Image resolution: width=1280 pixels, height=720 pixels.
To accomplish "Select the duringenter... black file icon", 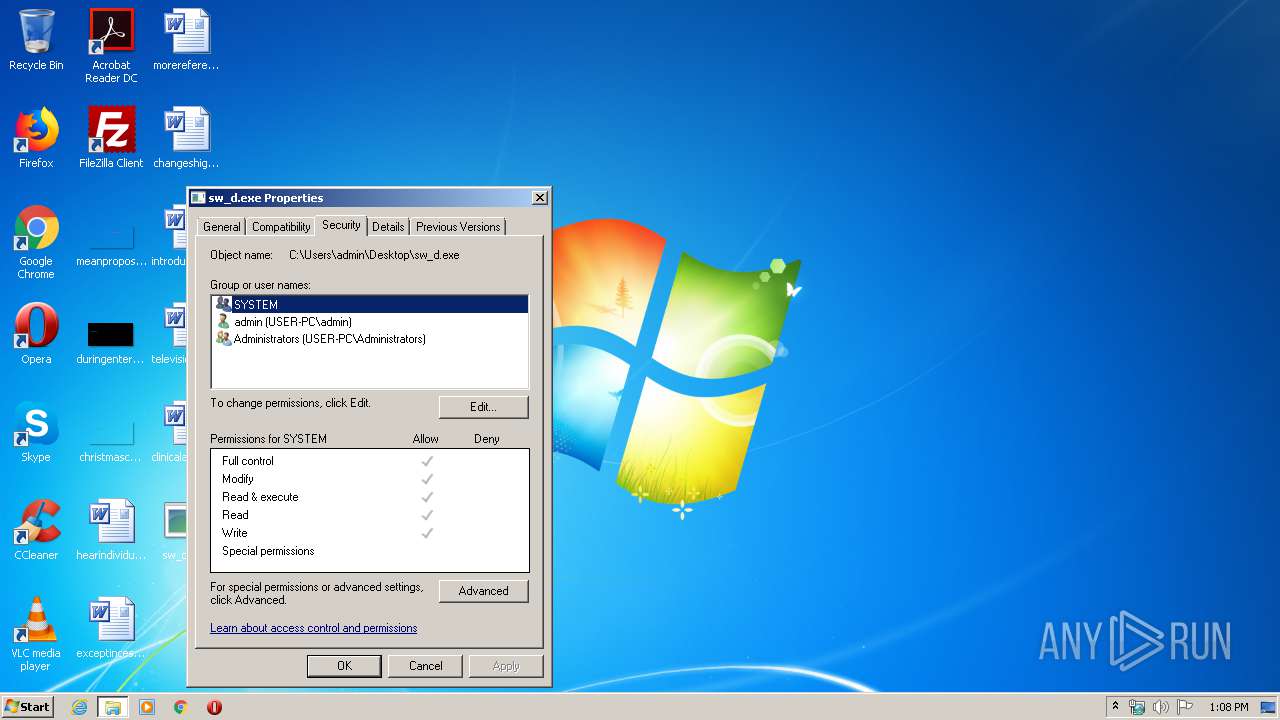I will point(111,340).
